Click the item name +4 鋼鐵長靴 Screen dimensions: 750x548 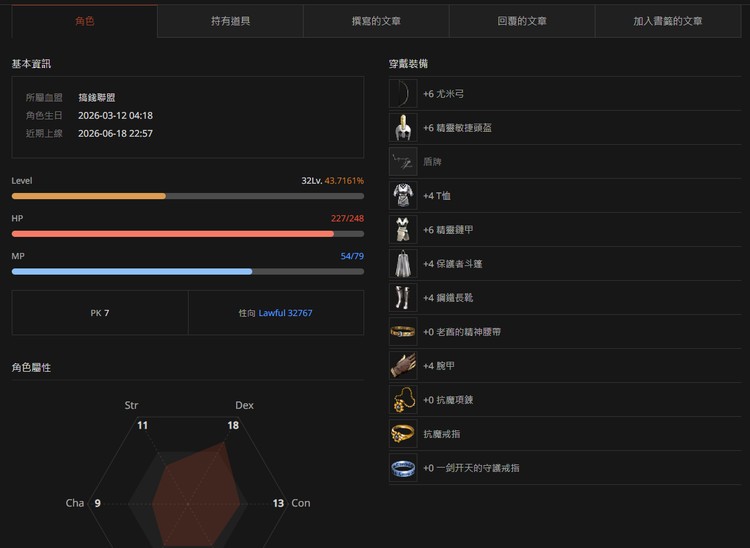[x=448, y=297]
